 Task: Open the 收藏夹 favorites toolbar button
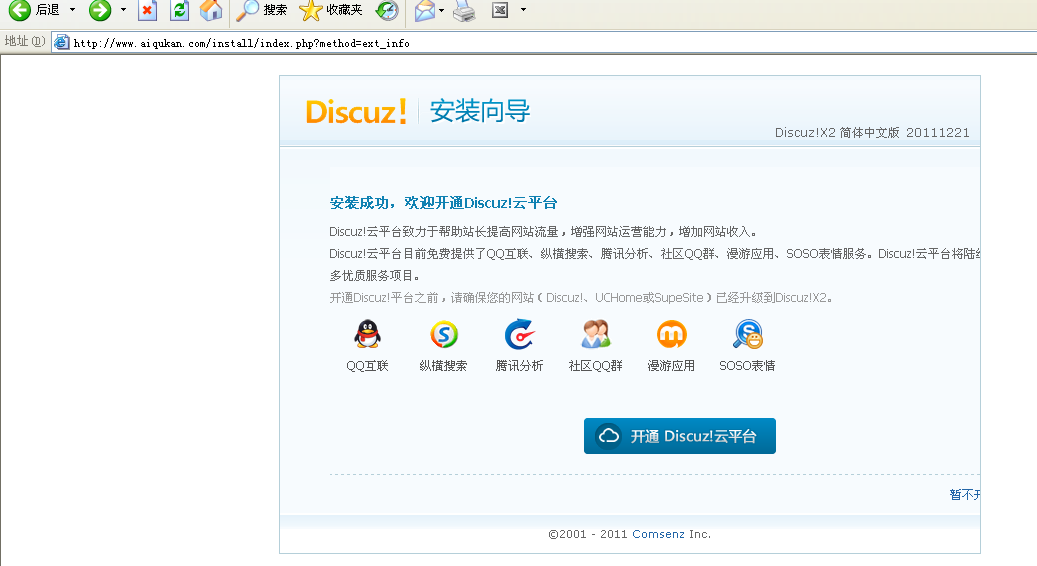pos(331,10)
